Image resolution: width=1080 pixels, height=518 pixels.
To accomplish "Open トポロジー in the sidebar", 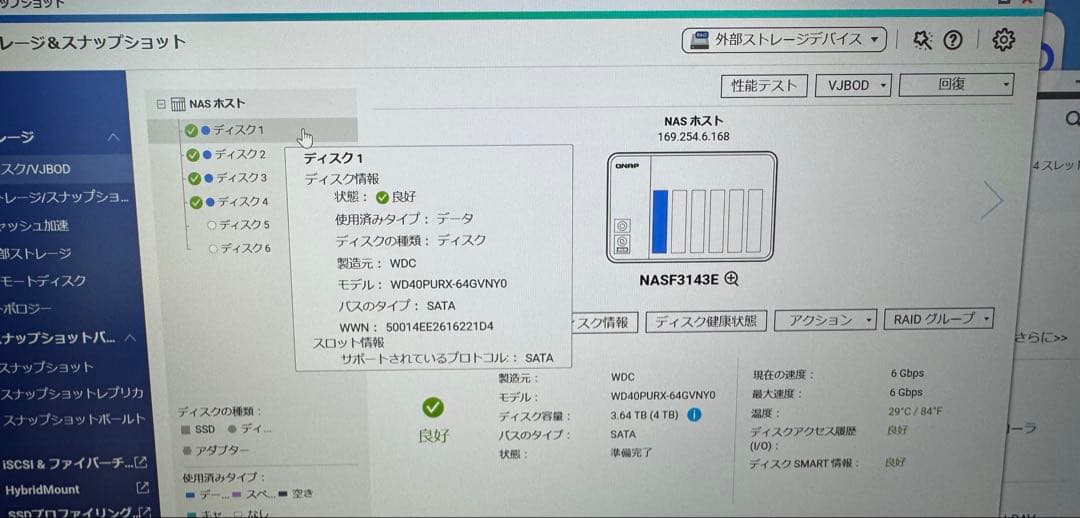I will pos(26,309).
